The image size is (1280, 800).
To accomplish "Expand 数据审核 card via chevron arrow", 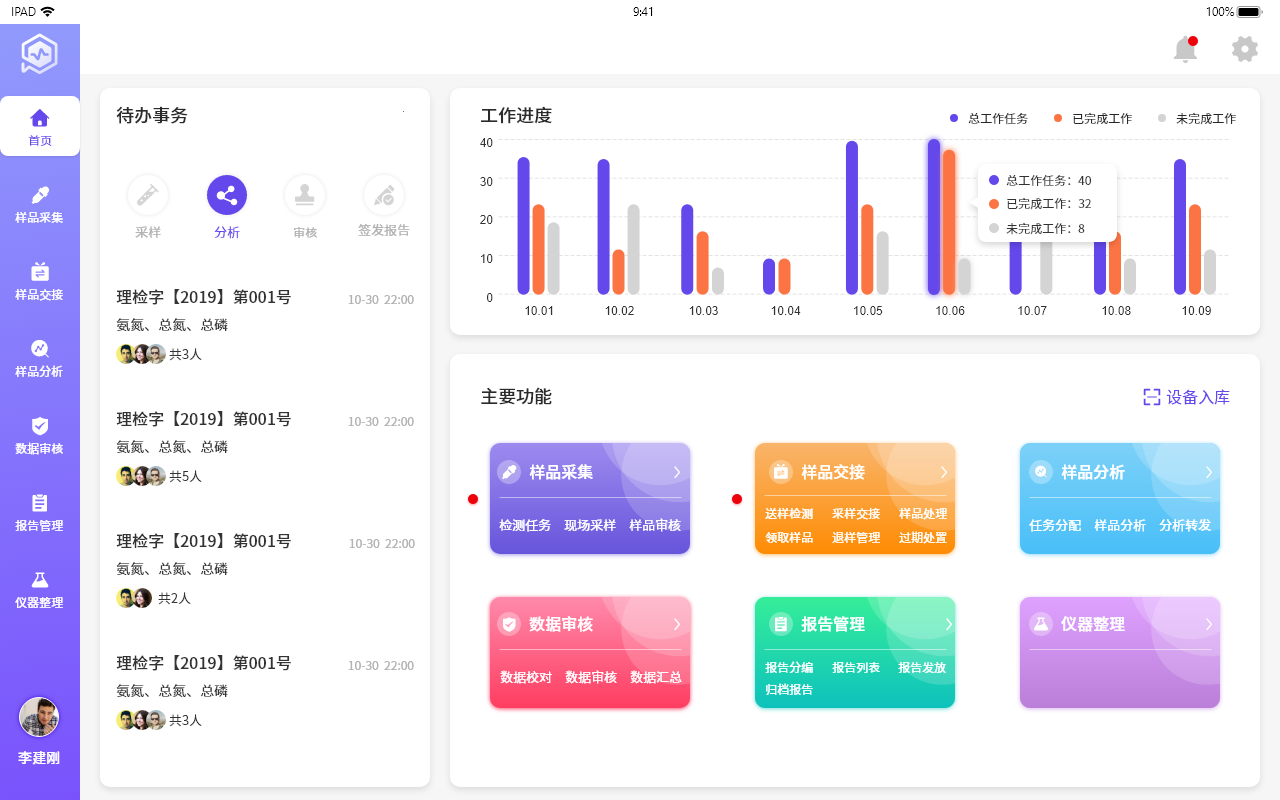I will [677, 624].
